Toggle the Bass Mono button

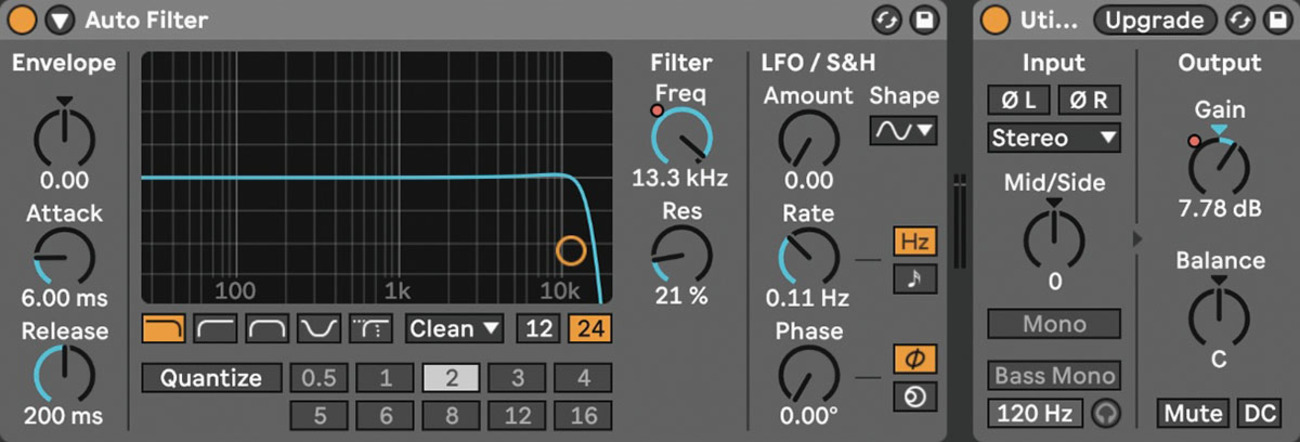pyautogui.click(x=1054, y=376)
